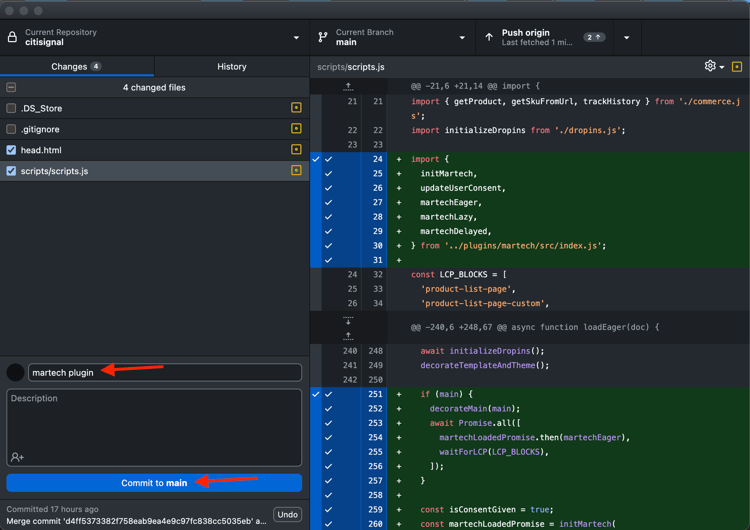Click the commit summary input field
750x530 pixels.
tap(165, 373)
